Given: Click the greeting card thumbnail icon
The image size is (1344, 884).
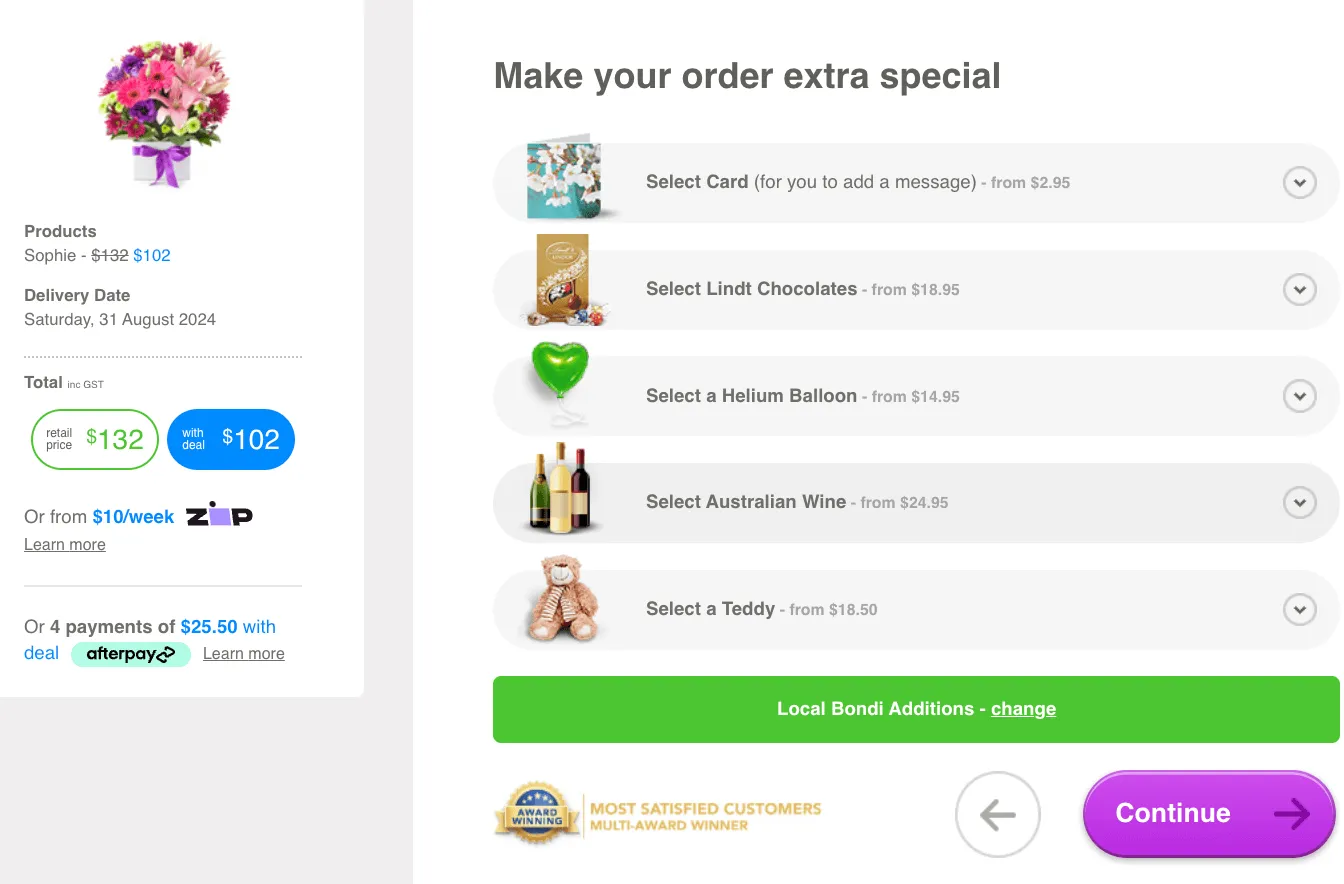Looking at the screenshot, I should 564,180.
